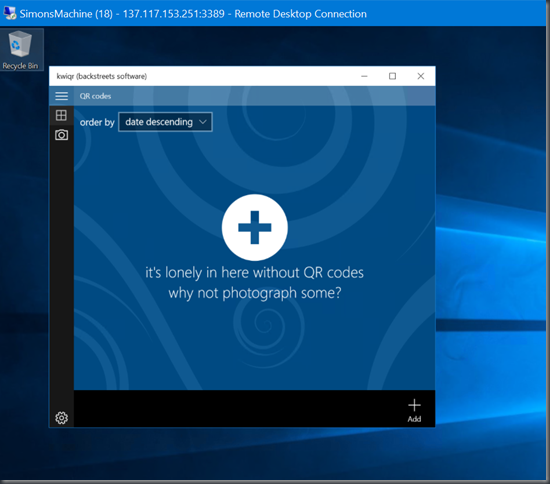Open the hamburger navigation menu
The width and height of the screenshot is (550, 484).
(x=61, y=96)
